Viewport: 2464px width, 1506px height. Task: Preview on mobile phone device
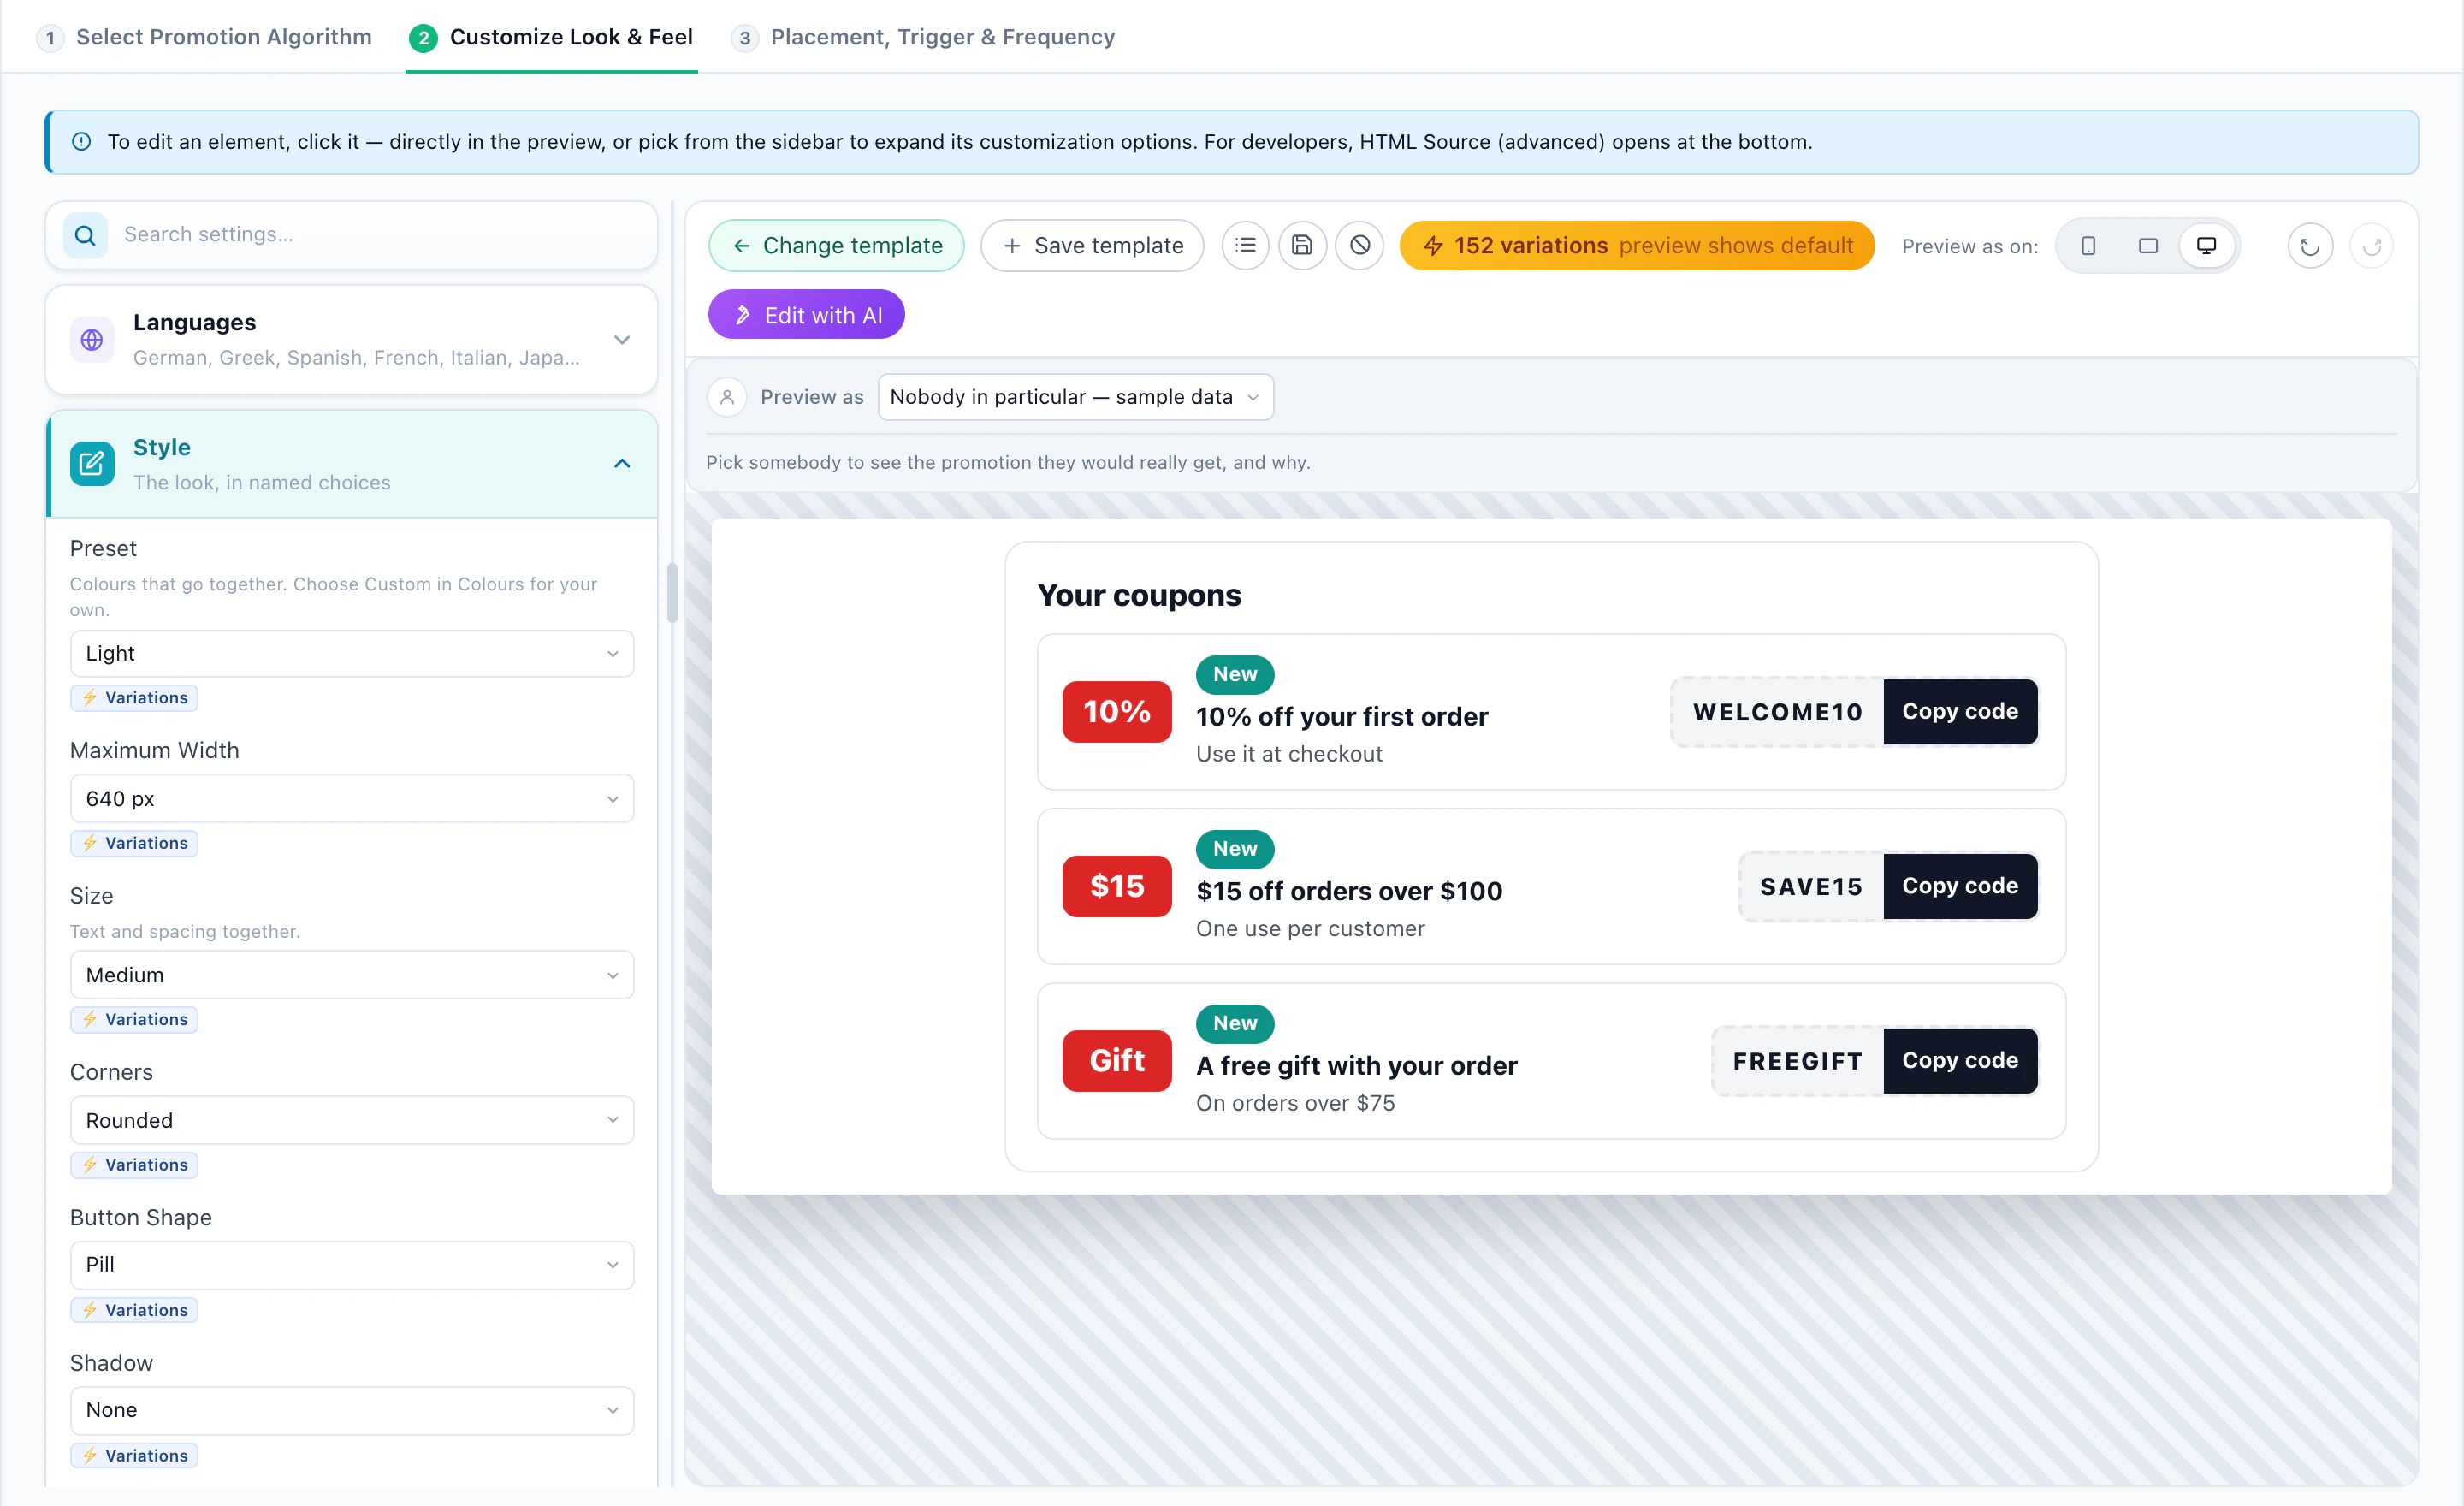click(2088, 246)
